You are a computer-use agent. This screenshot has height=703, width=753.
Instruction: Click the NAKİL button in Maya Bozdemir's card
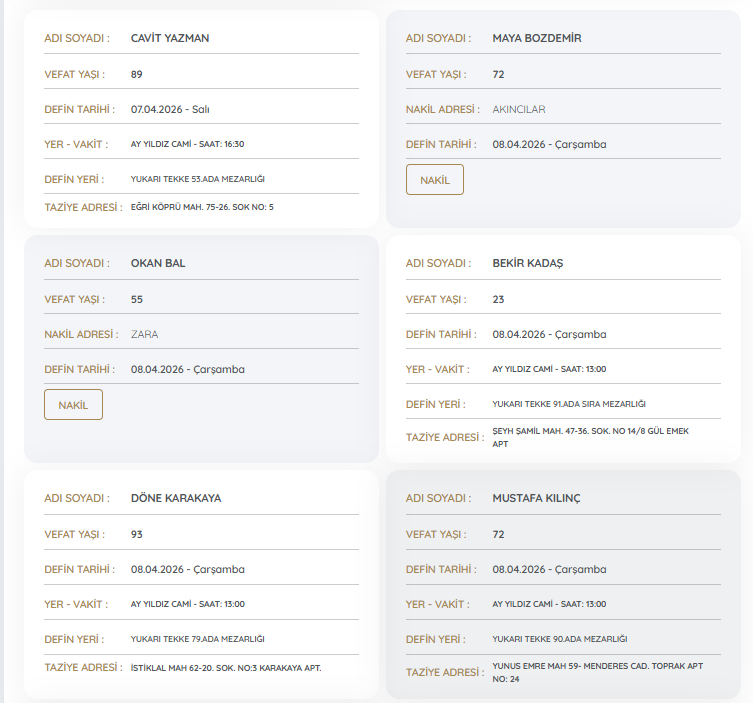coord(434,179)
